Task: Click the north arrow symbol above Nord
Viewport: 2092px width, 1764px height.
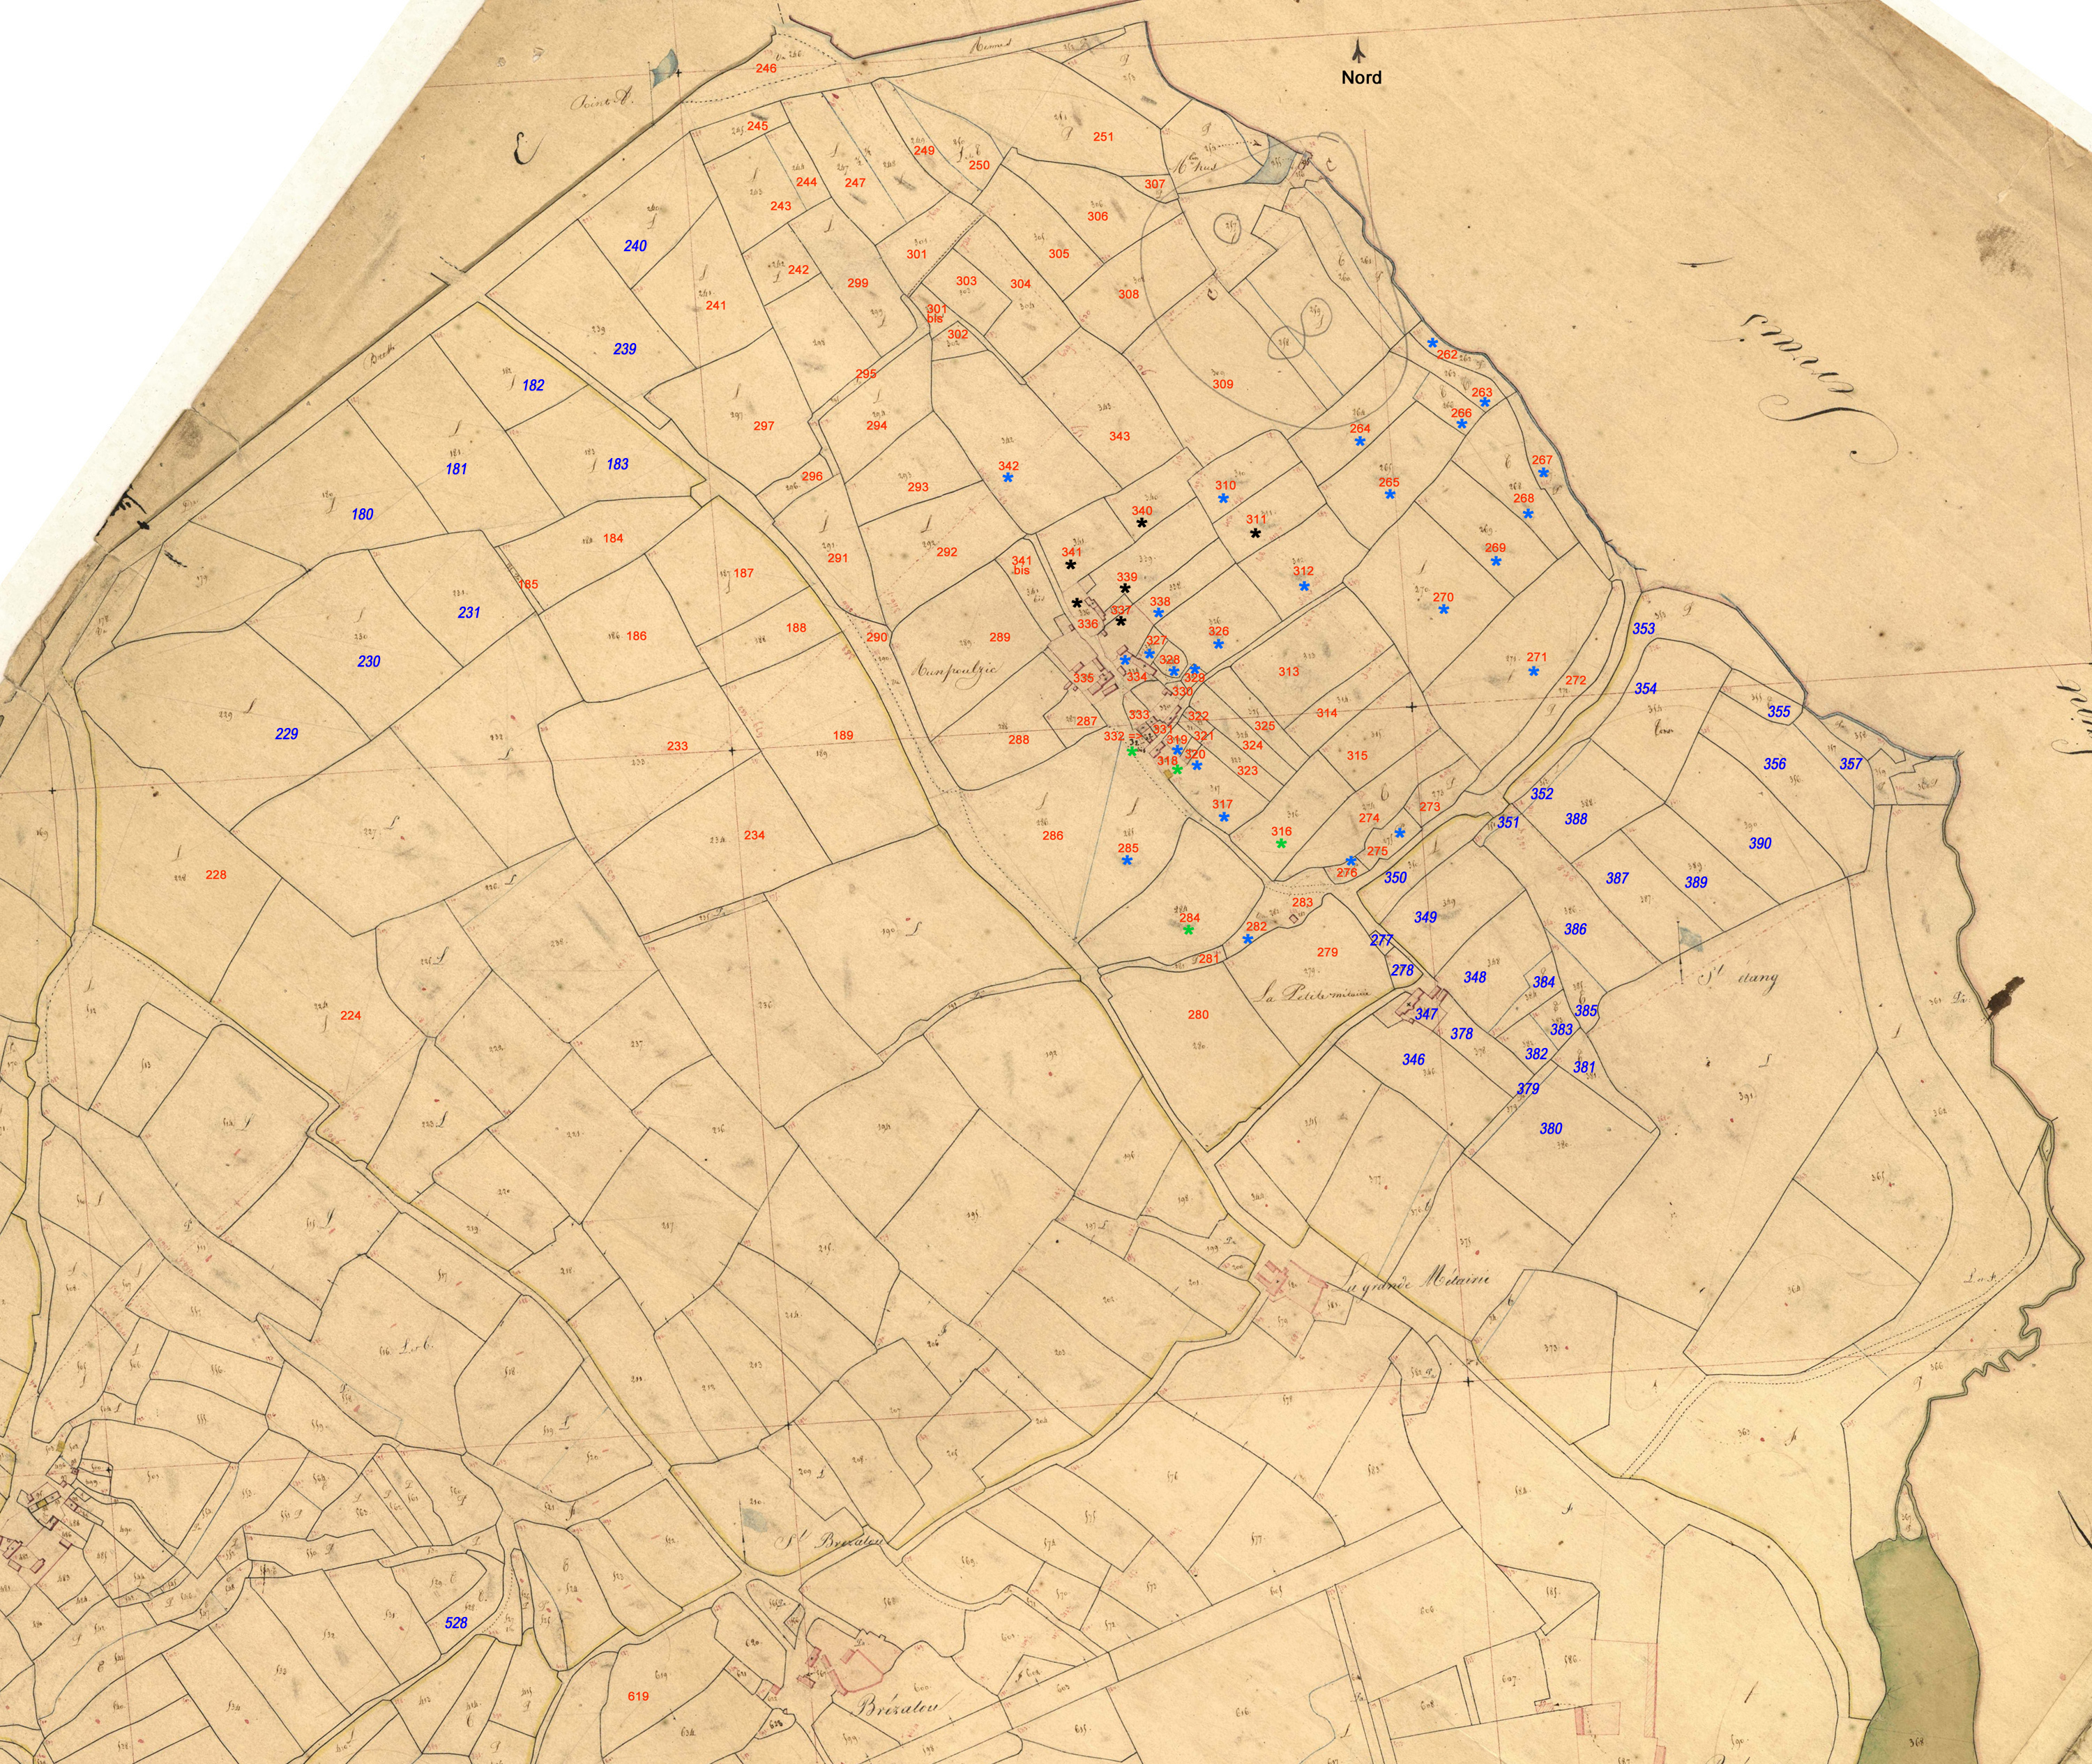Action: tap(1359, 51)
